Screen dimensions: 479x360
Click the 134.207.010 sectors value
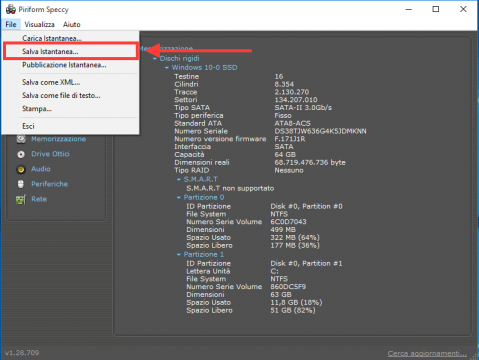click(296, 100)
